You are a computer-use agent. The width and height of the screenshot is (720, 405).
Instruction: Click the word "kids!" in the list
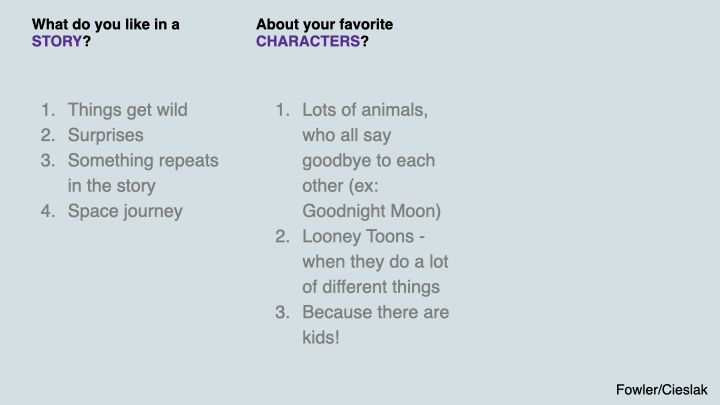(x=321, y=338)
